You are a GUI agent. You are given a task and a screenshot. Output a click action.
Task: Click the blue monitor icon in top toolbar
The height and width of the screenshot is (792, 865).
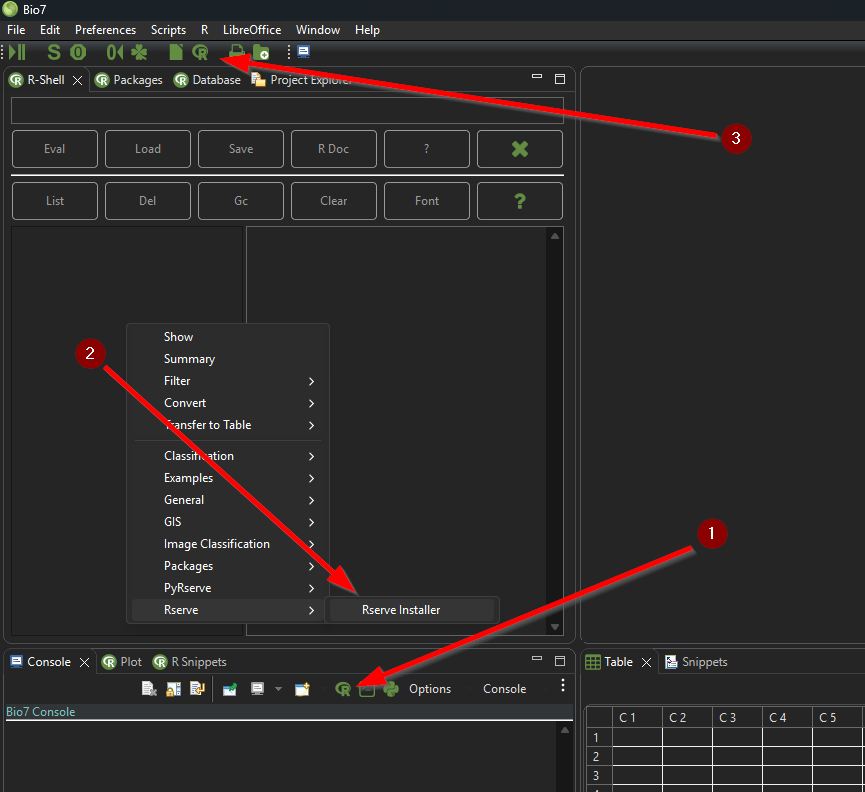303,51
